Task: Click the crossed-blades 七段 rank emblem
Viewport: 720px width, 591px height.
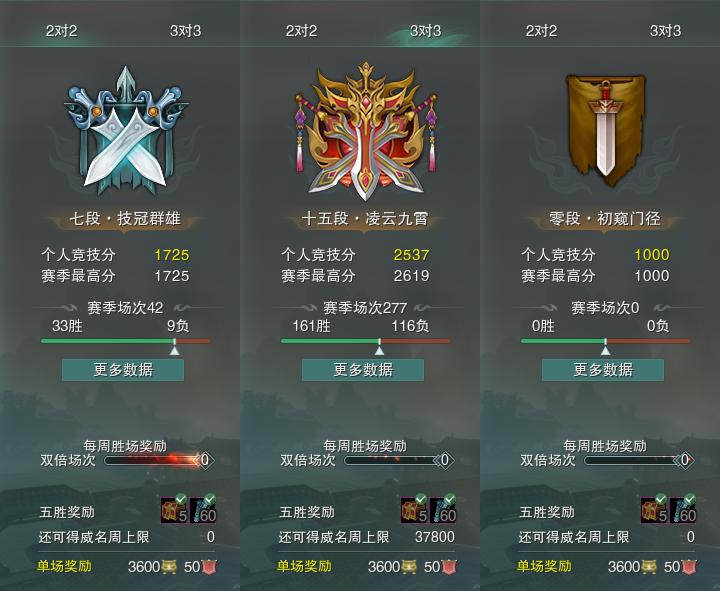Action: [x=125, y=131]
